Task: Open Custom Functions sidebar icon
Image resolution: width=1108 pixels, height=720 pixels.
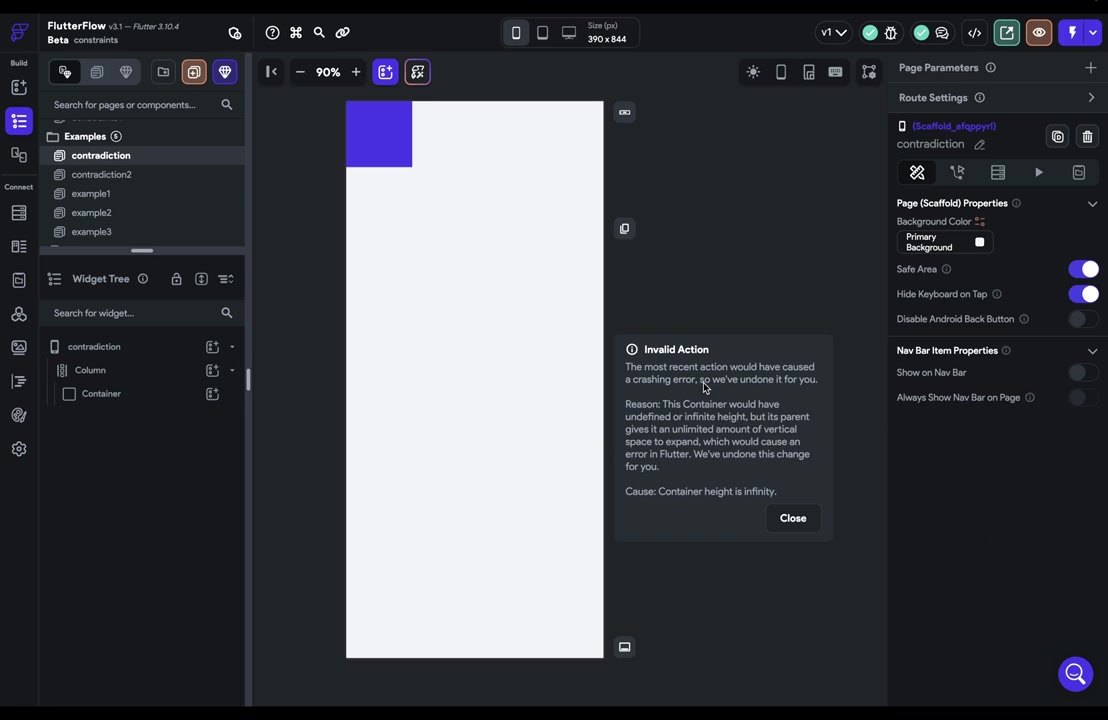Action: tap(19, 382)
